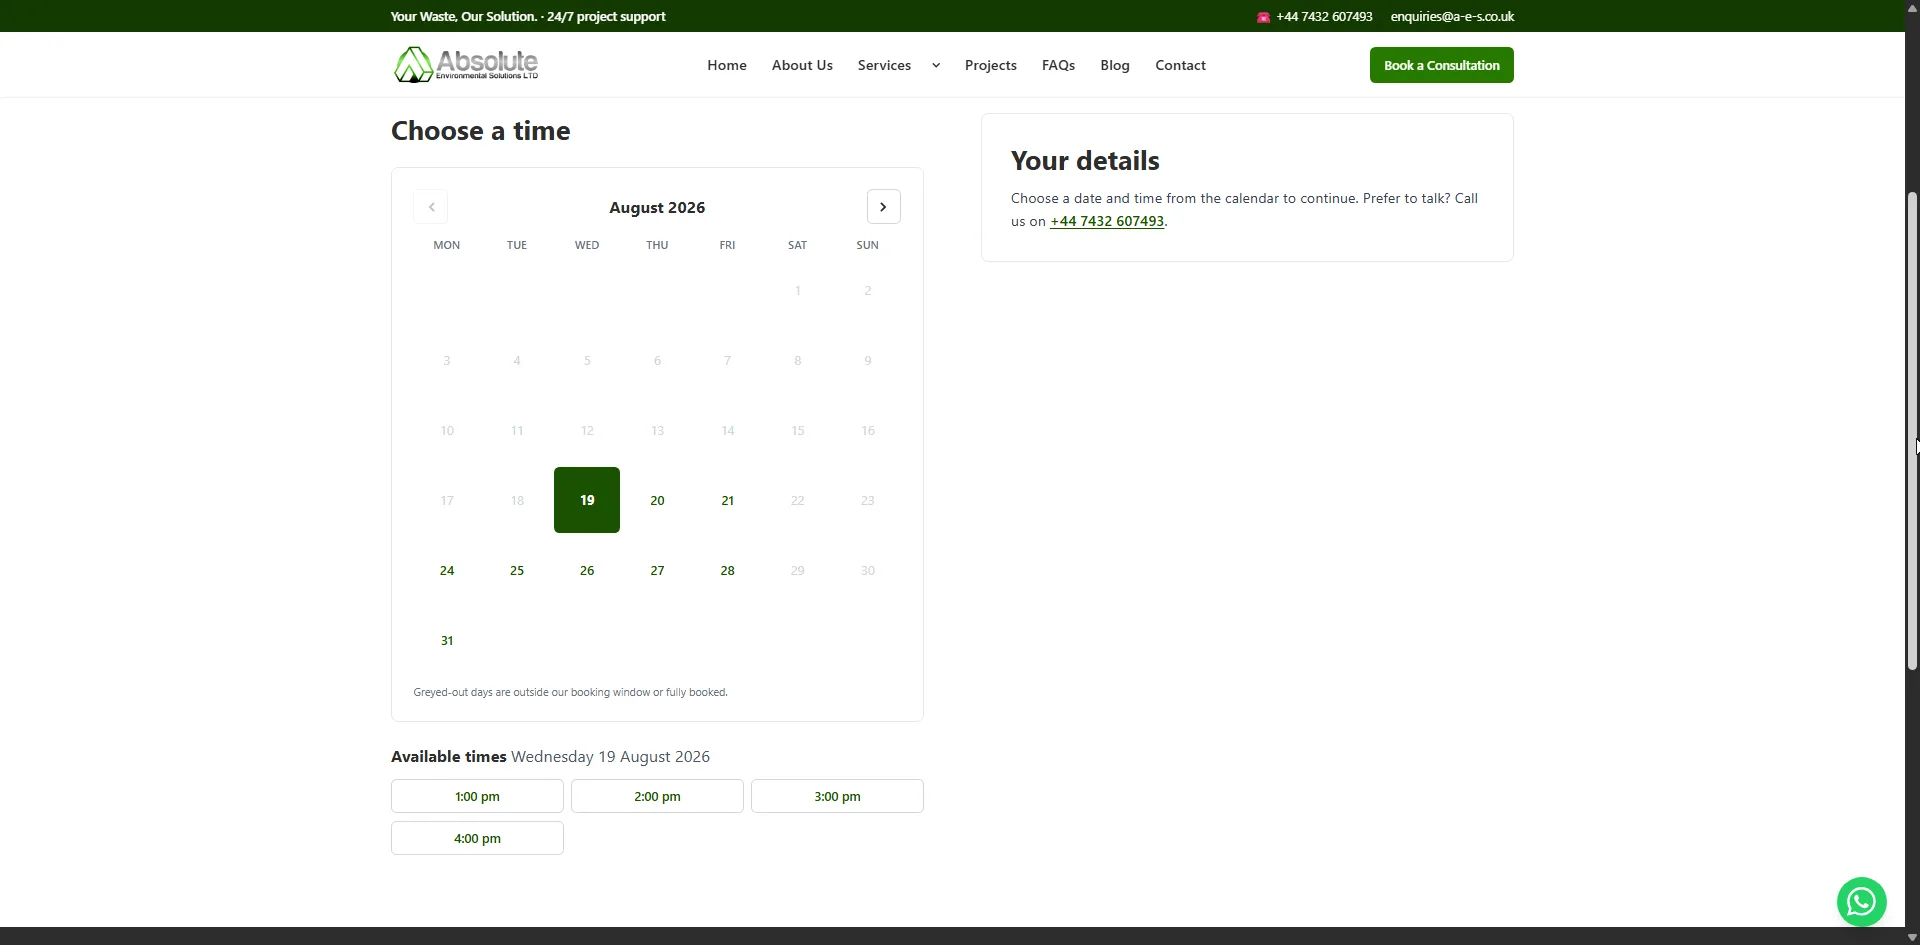Choose 21 August in the calendar
The width and height of the screenshot is (1920, 945).
coord(727,500)
